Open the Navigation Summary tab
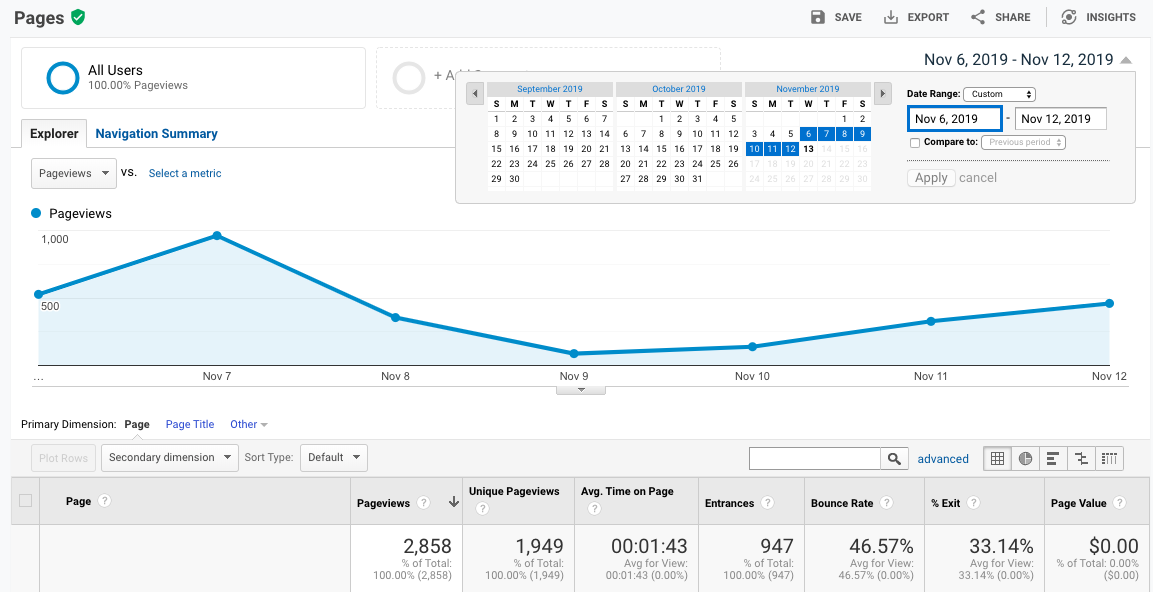The image size is (1153, 592). [x=156, y=134]
